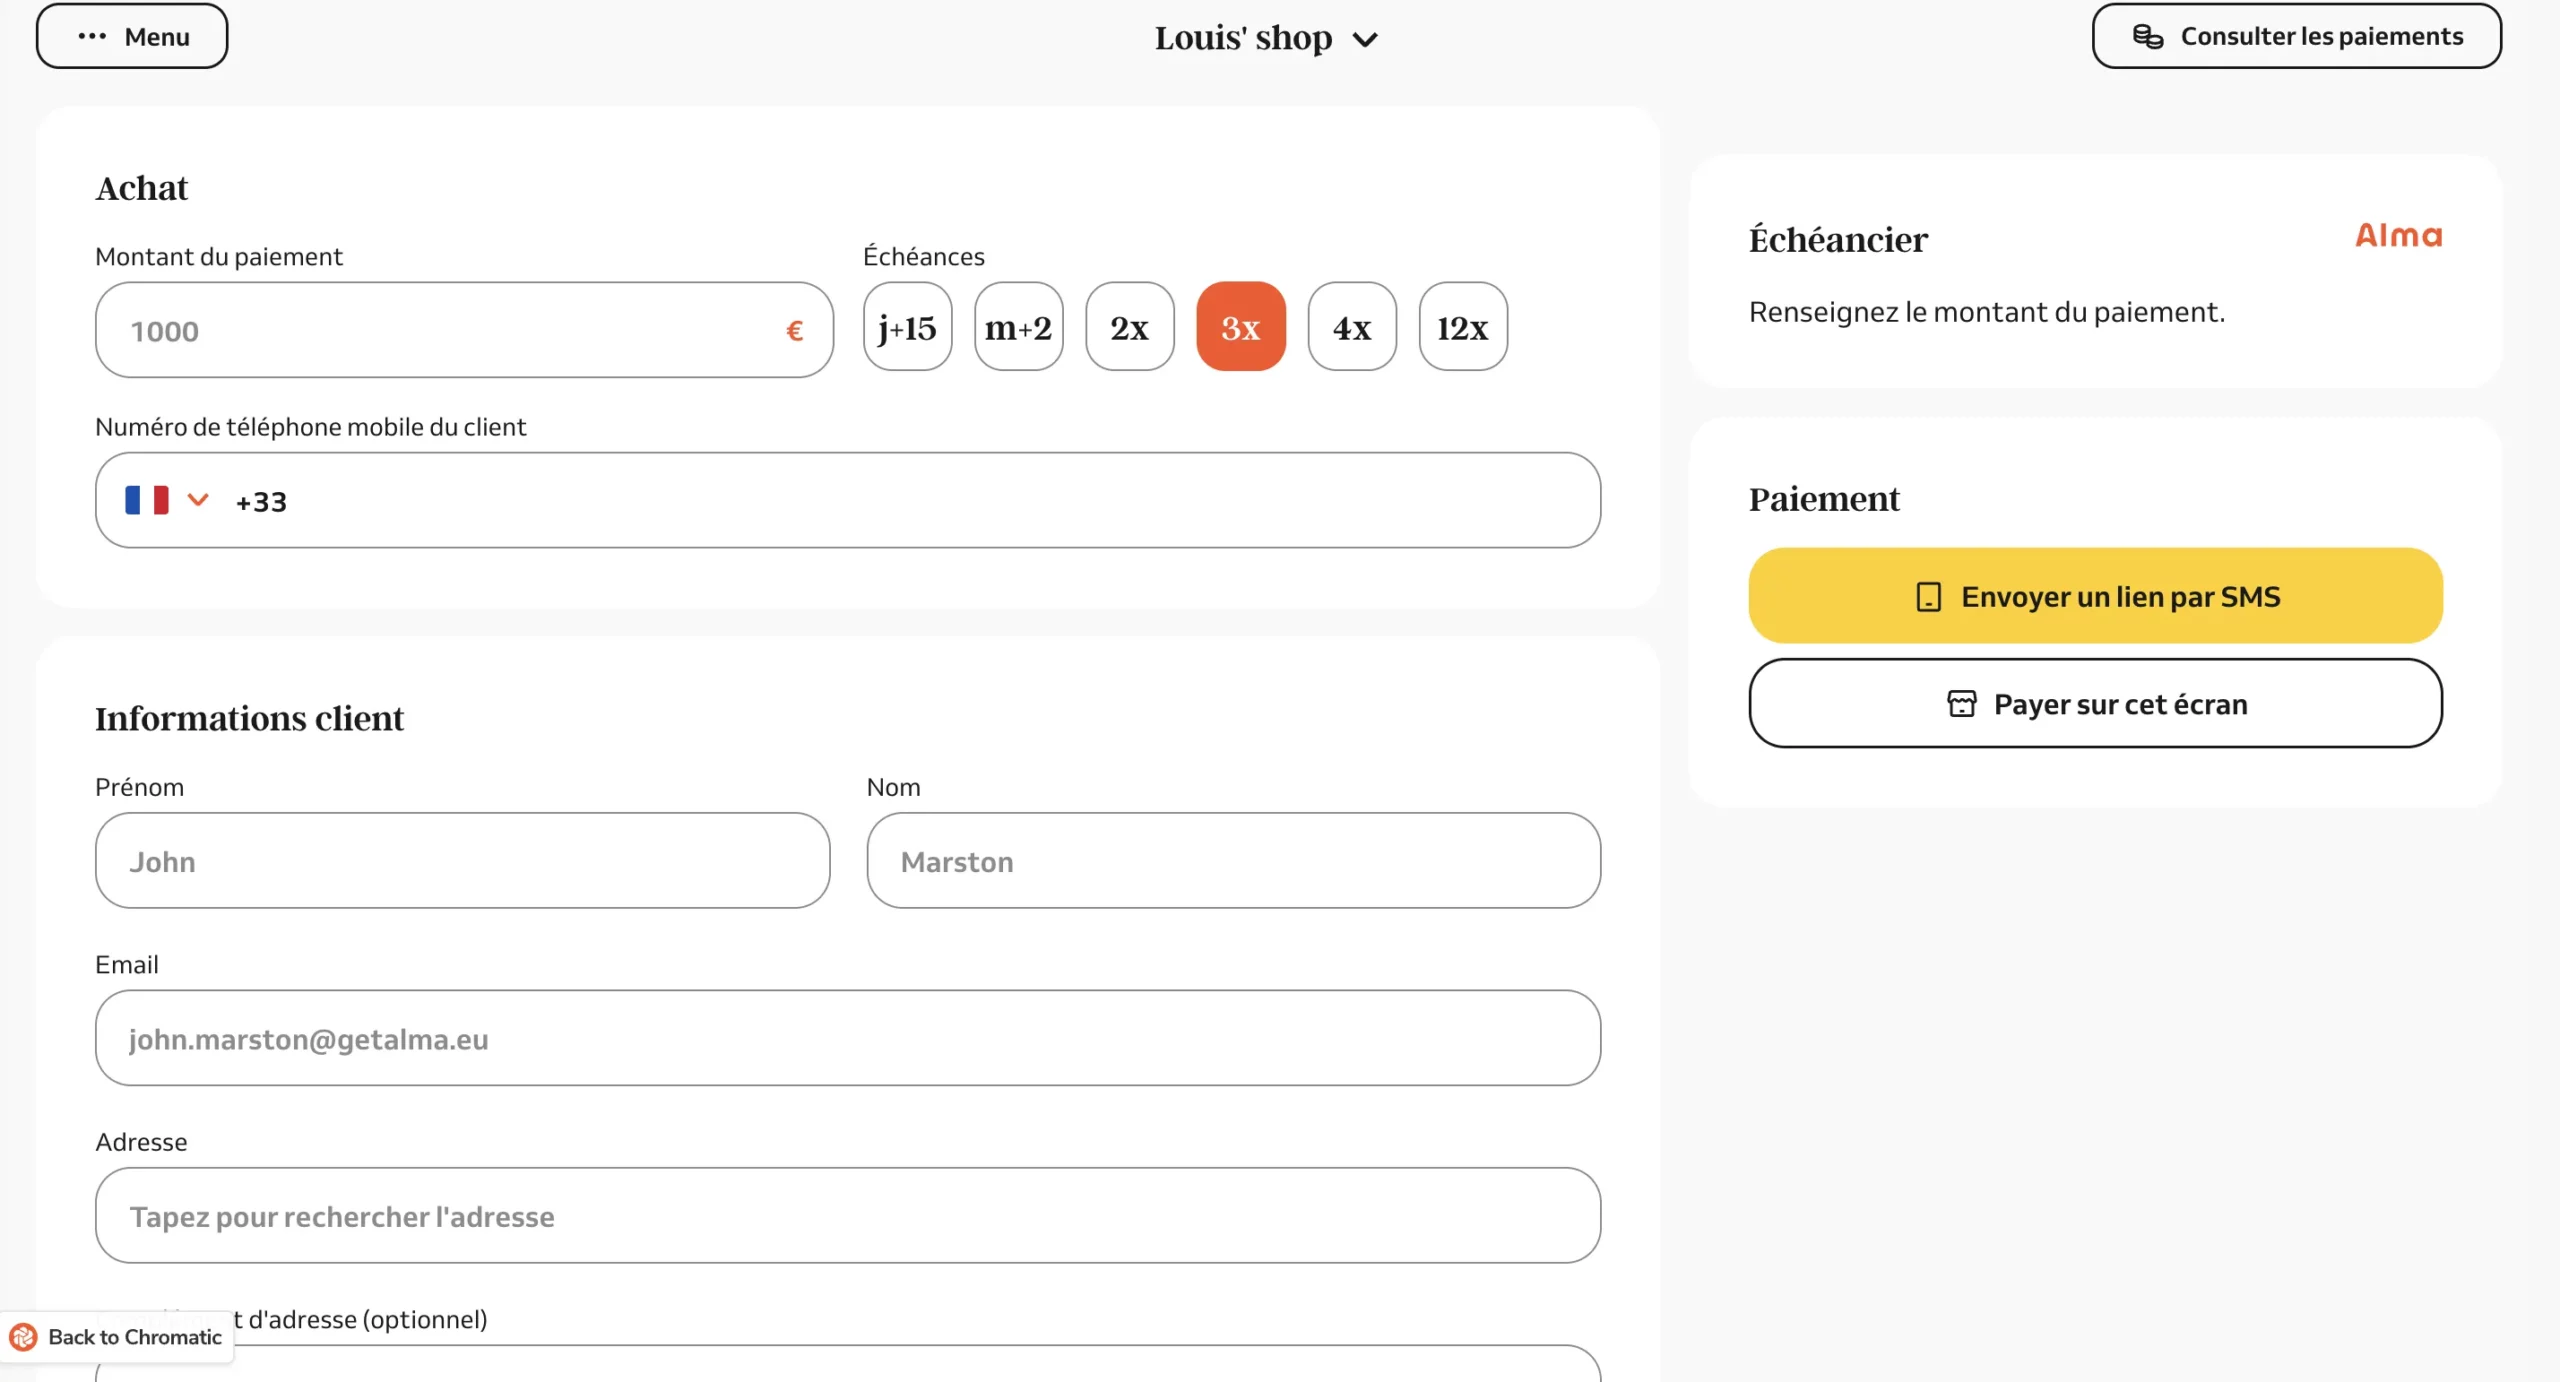Select the j+15 installment option
Image resolution: width=2560 pixels, height=1382 pixels.
[x=907, y=327]
